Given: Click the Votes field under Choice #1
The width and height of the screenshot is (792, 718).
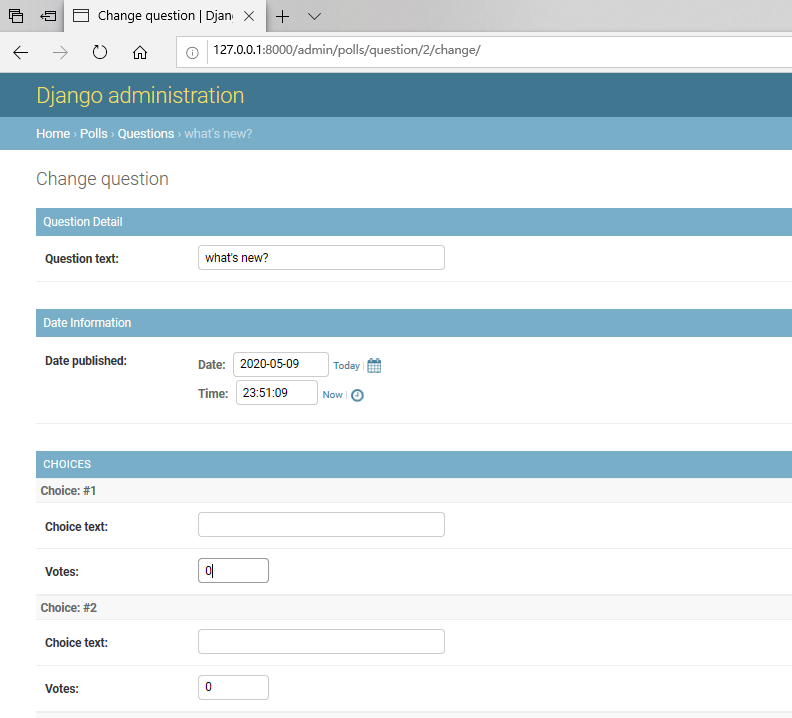Looking at the screenshot, I should (x=233, y=570).
